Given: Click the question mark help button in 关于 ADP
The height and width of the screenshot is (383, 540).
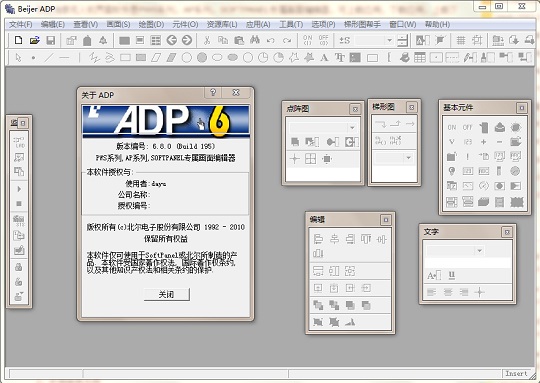Looking at the screenshot, I should [213, 92].
